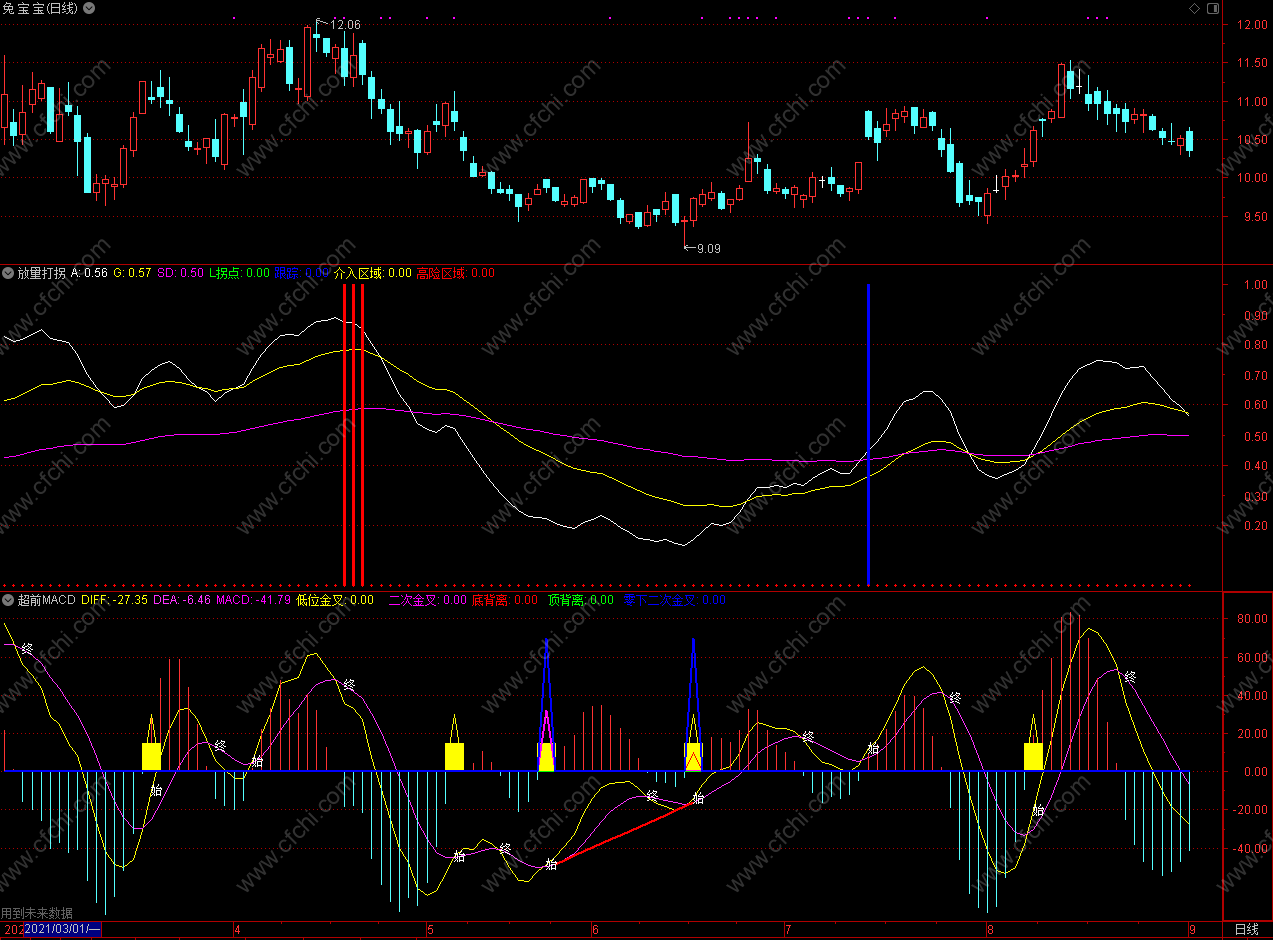This screenshot has height=940, width=1273.
Task: Click the rightmost yellow square signal in MACD panel
Action: 1033,756
